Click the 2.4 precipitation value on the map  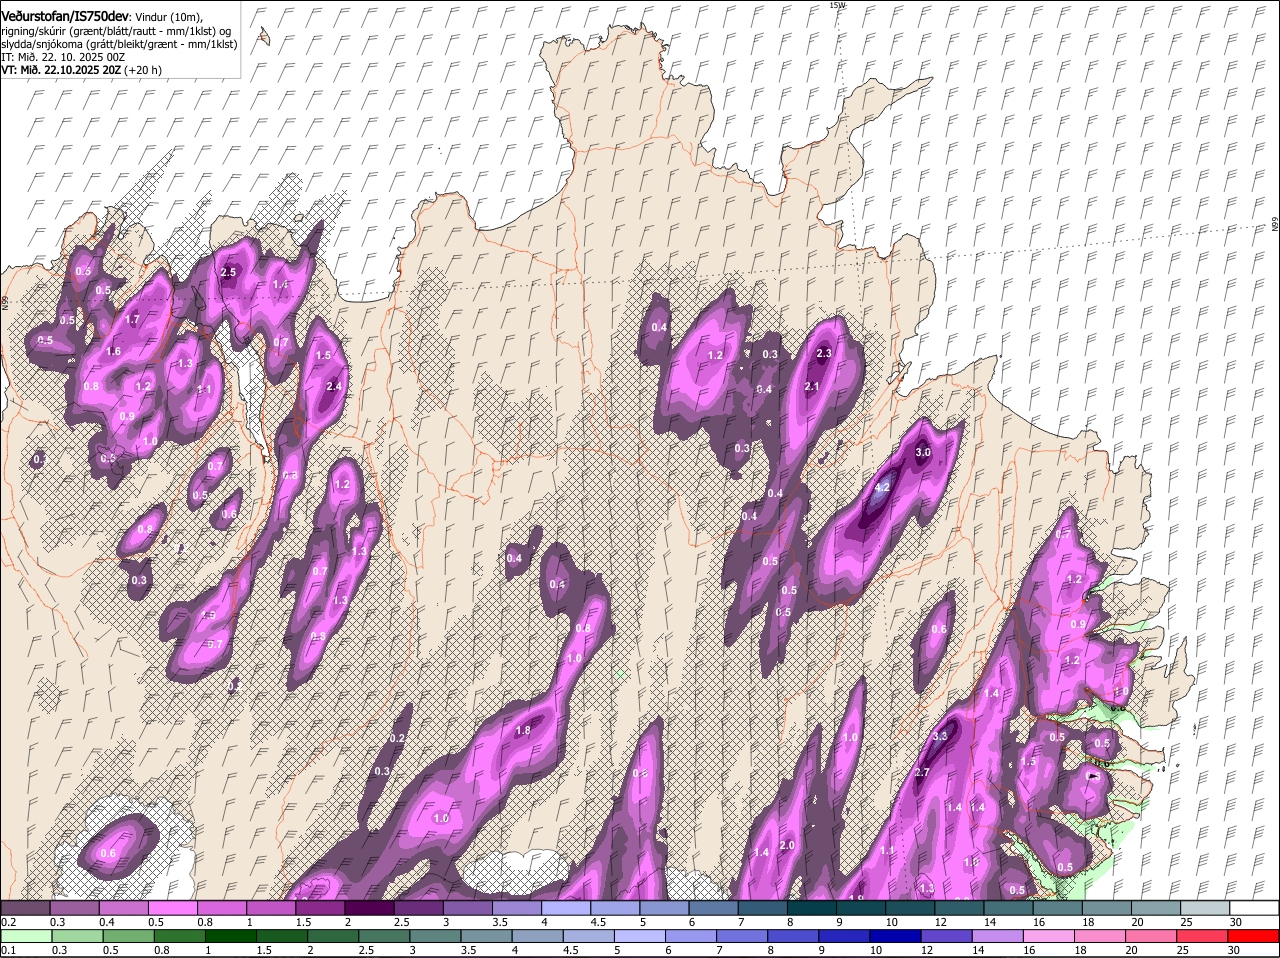pyautogui.click(x=334, y=387)
